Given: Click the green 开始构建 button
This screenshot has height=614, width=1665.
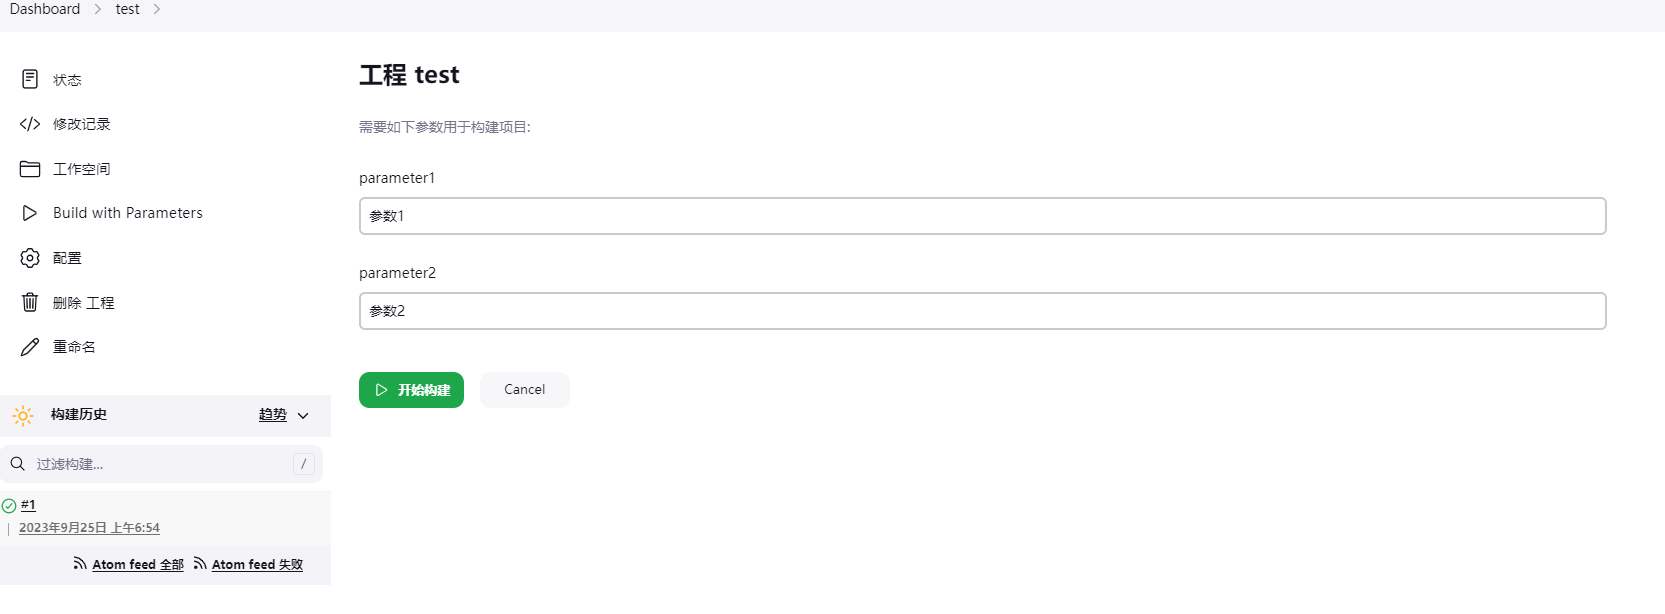Looking at the screenshot, I should point(411,390).
